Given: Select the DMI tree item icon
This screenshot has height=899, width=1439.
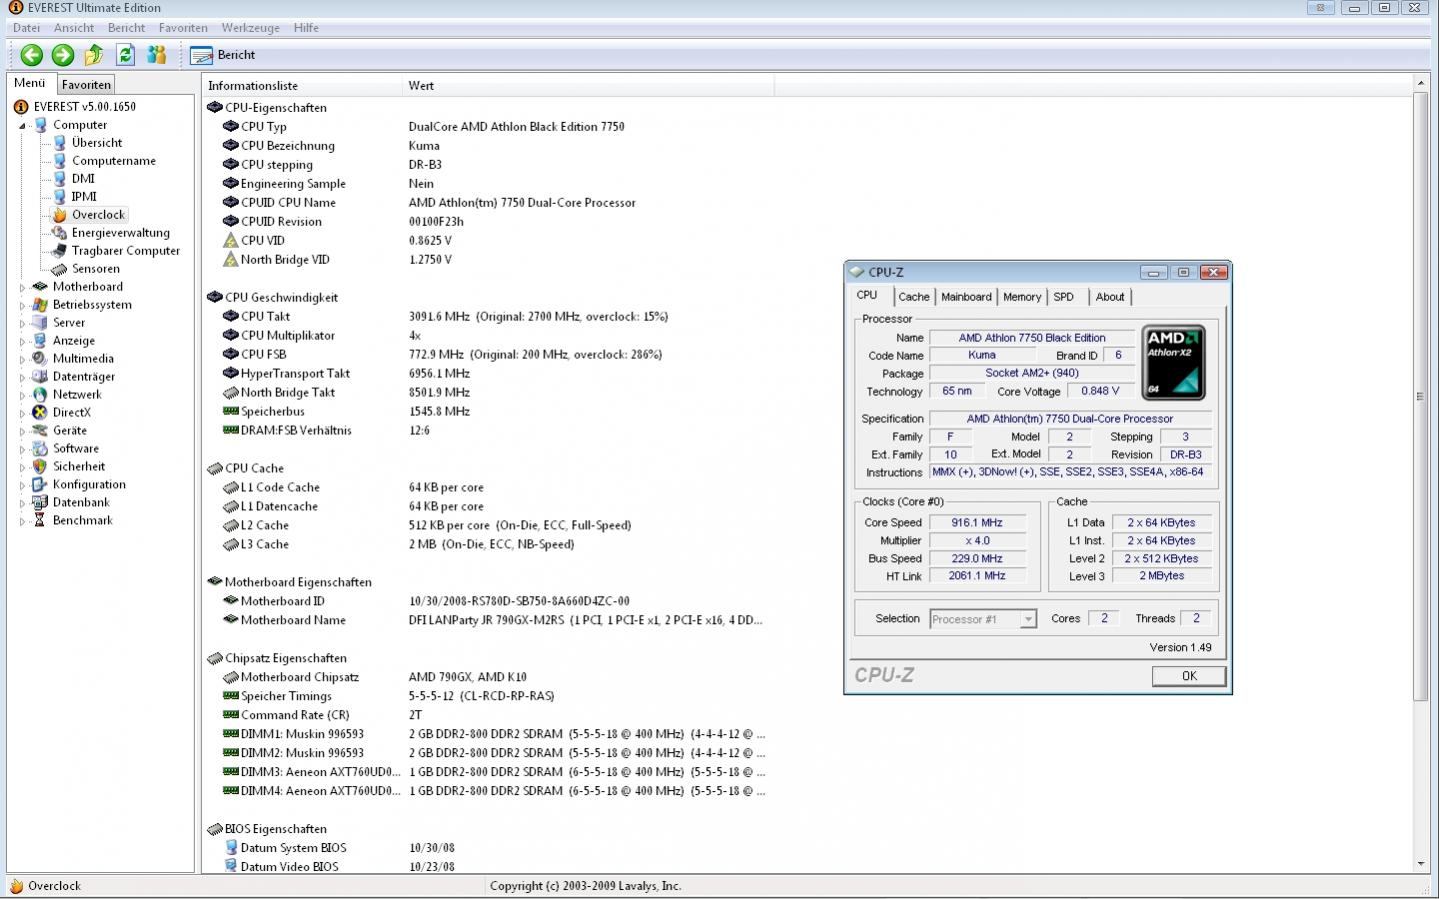Looking at the screenshot, I should [x=59, y=179].
